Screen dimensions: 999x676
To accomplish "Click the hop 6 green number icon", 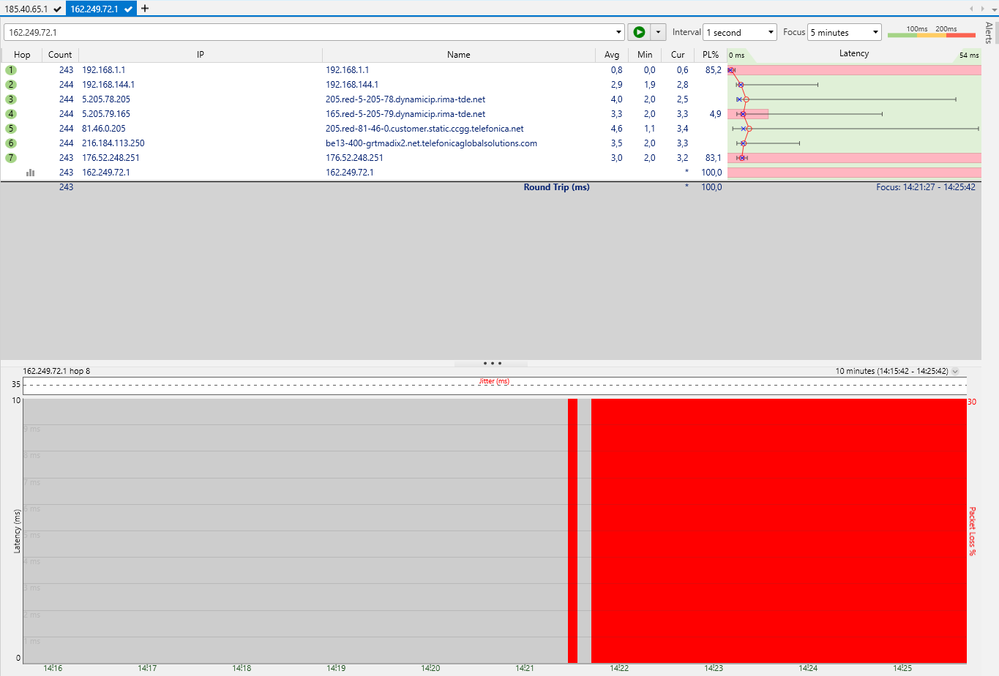I will (11, 143).
